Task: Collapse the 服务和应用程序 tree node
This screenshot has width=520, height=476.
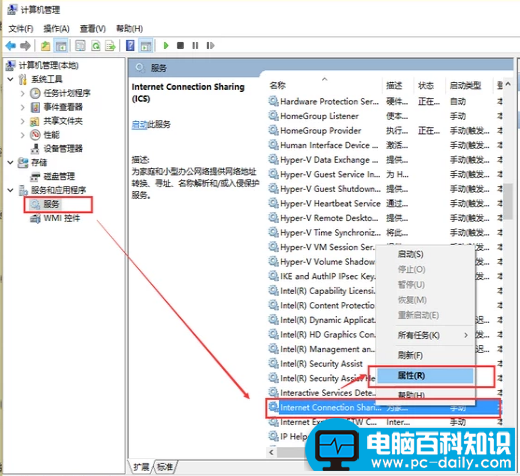Action: (x=11, y=190)
